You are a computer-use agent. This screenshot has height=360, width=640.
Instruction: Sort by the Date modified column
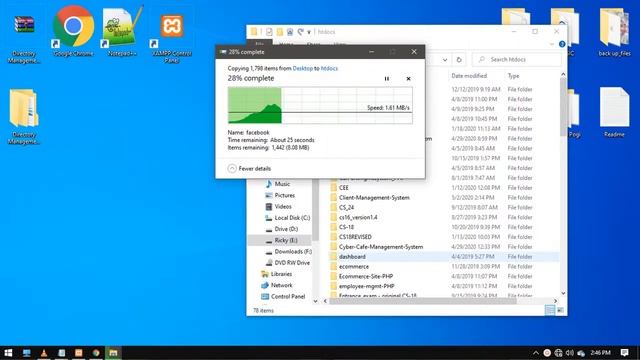[469, 76]
